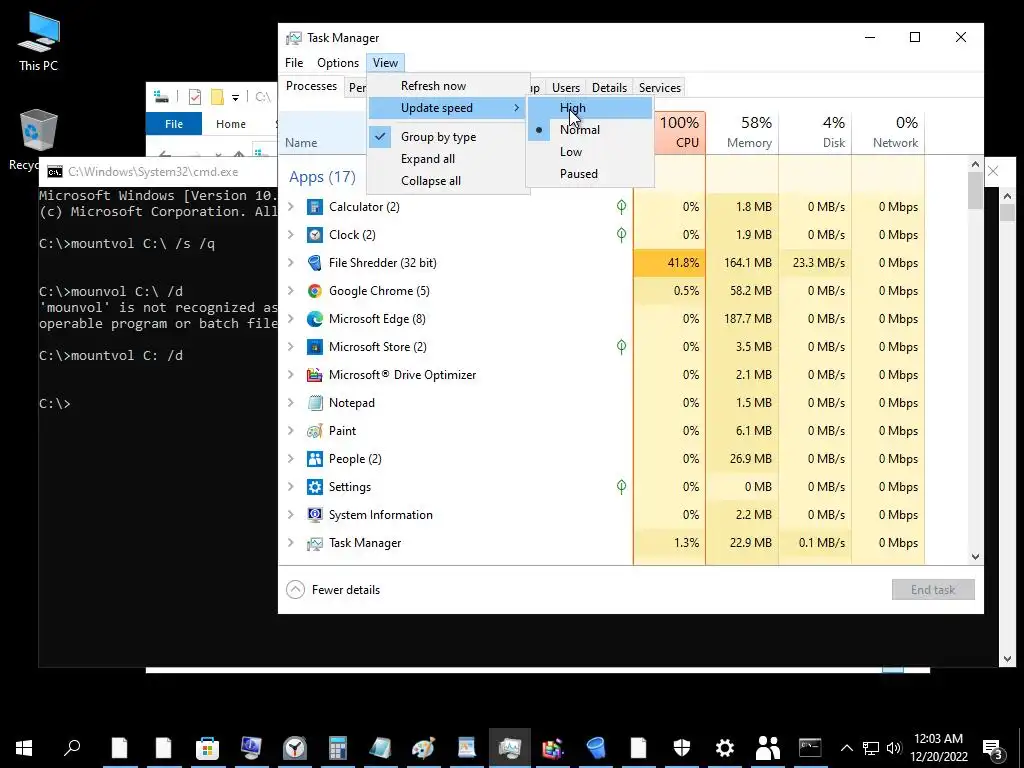Image resolution: width=1024 pixels, height=768 pixels.
Task: Open the Clock app from the taskbar
Action: 295,748
